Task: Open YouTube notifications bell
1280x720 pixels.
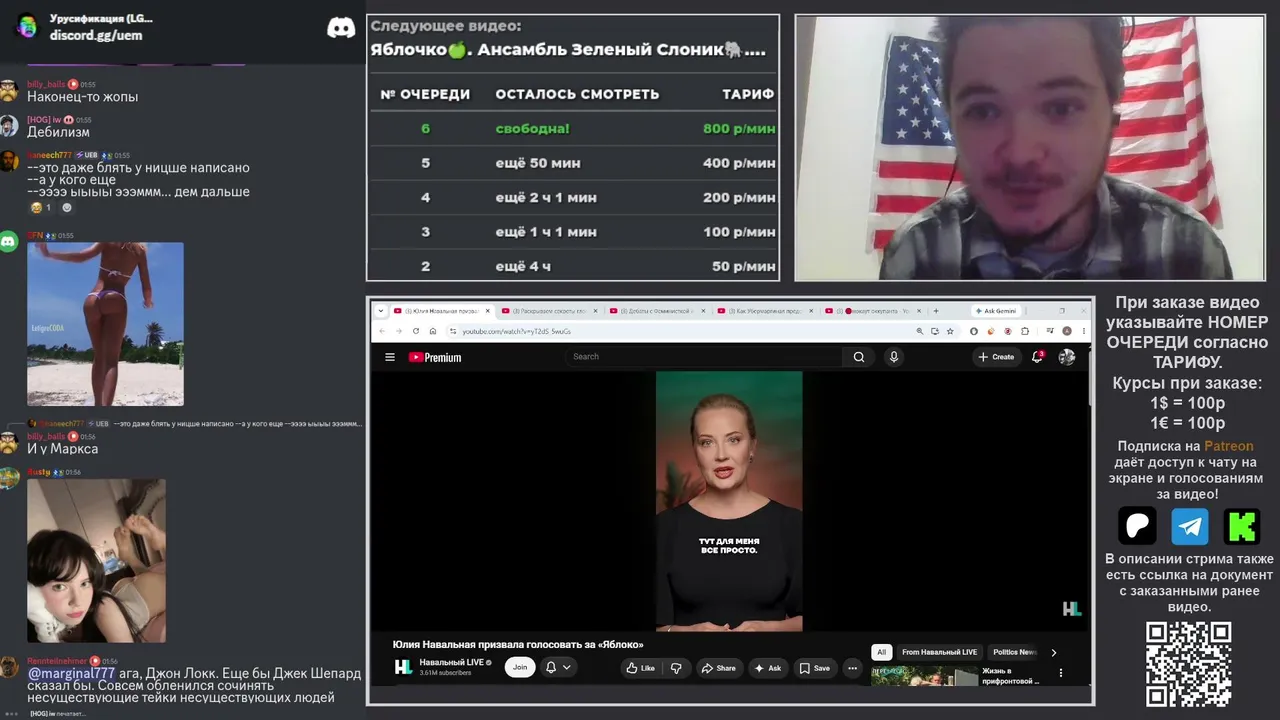Action: pyautogui.click(x=1038, y=357)
